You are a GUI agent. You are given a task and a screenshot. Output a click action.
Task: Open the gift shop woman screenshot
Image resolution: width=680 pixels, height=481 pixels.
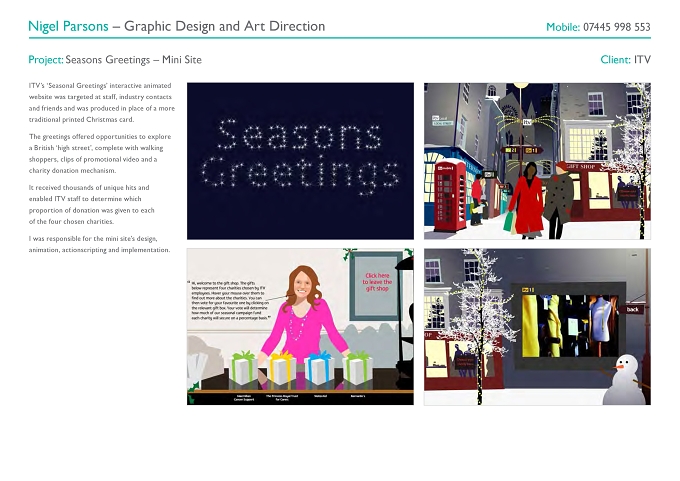pyautogui.click(x=300, y=327)
